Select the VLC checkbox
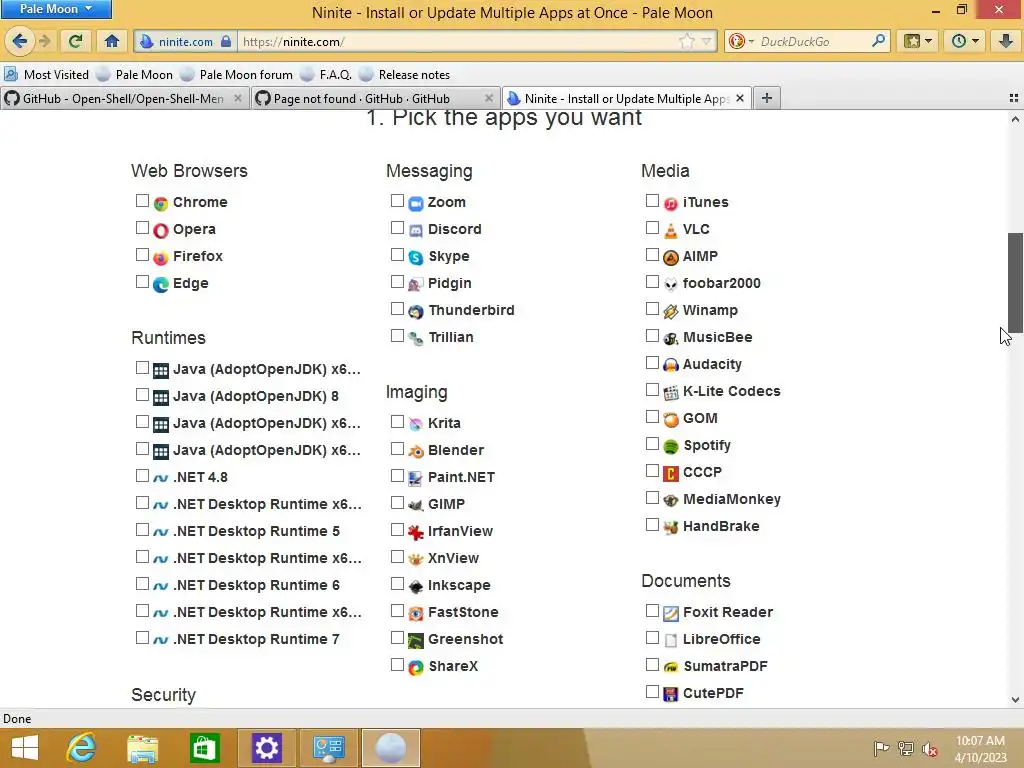Screen dimensions: 1024x768 point(652,227)
